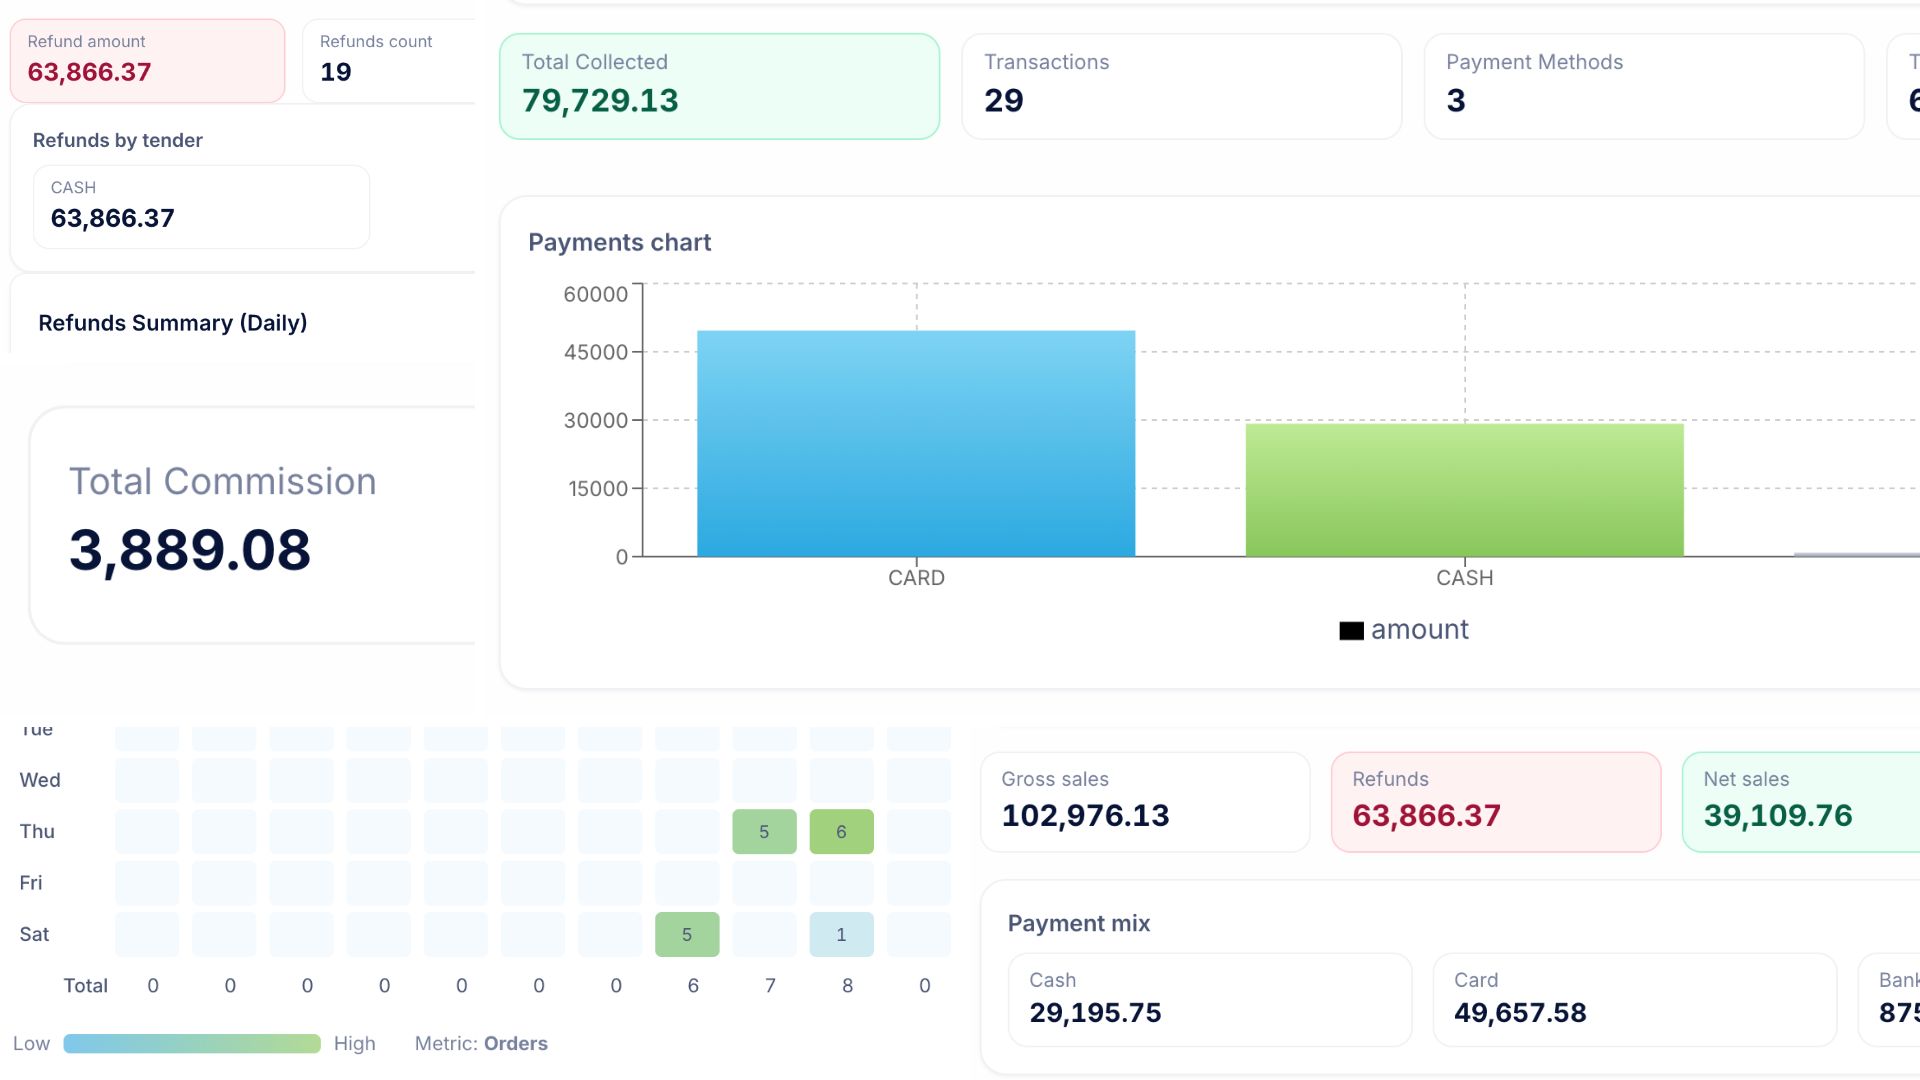Open the Transactions card showing 29

point(1182,85)
